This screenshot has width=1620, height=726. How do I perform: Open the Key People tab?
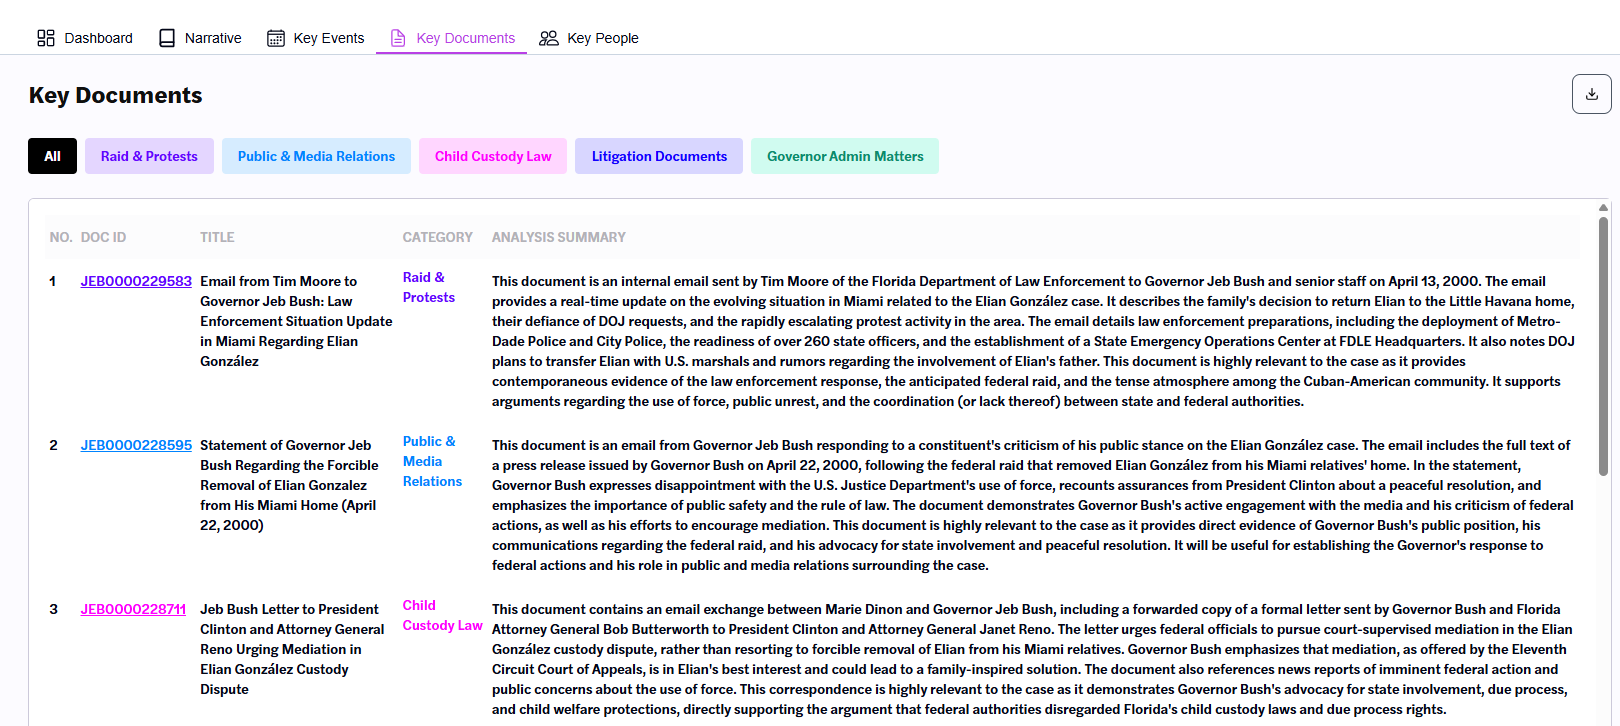[589, 38]
